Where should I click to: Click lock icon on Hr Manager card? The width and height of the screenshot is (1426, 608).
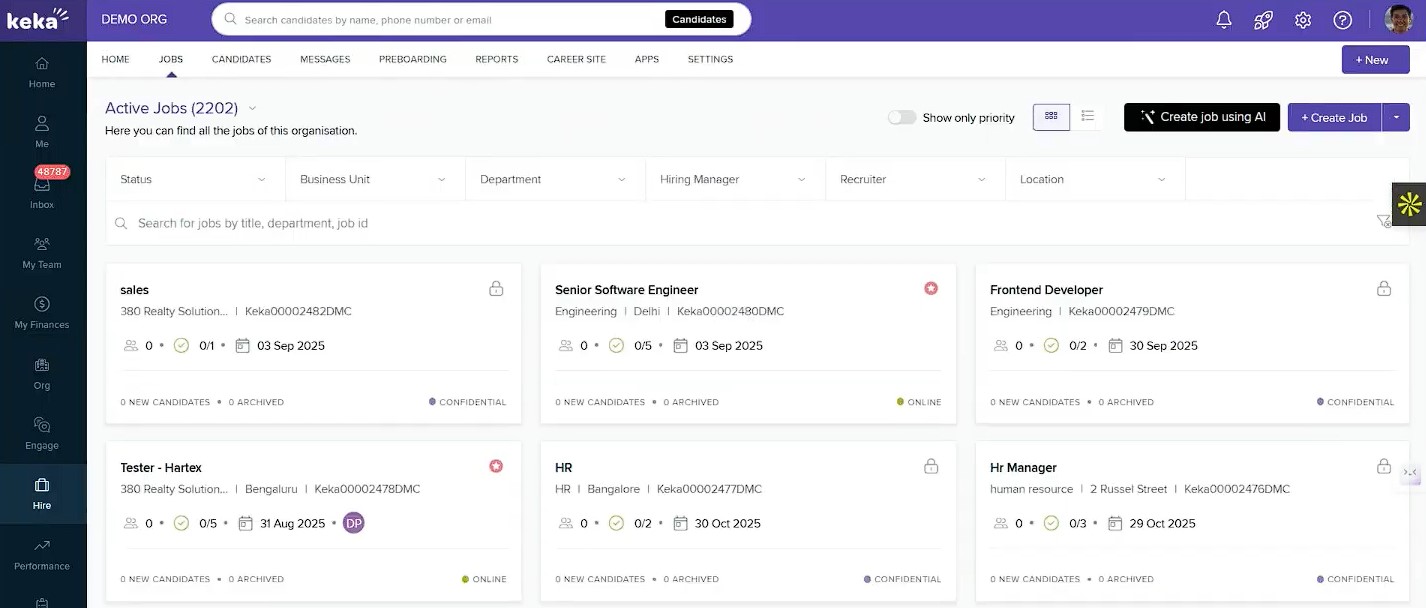coord(1384,466)
